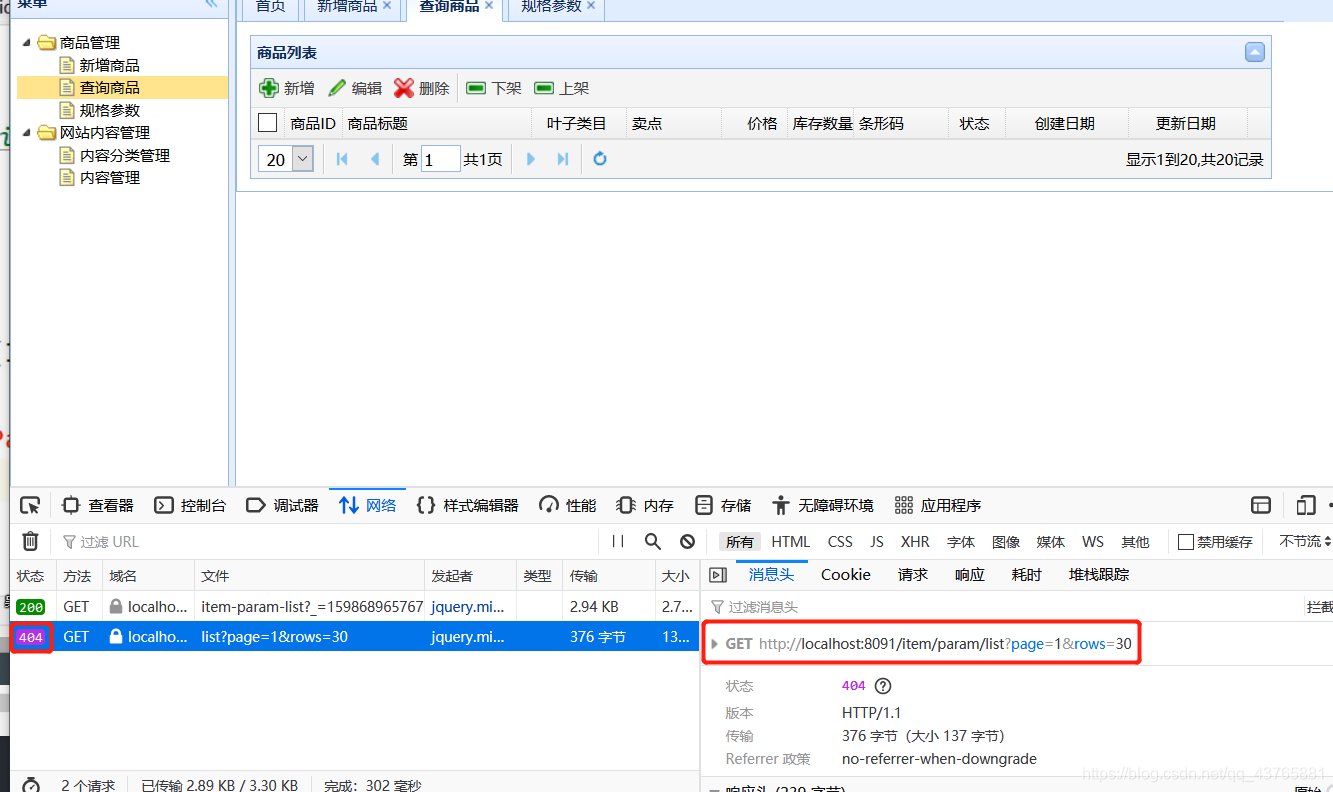Open 新增商品 in the sidebar tree
1333x792 pixels.
[110, 65]
